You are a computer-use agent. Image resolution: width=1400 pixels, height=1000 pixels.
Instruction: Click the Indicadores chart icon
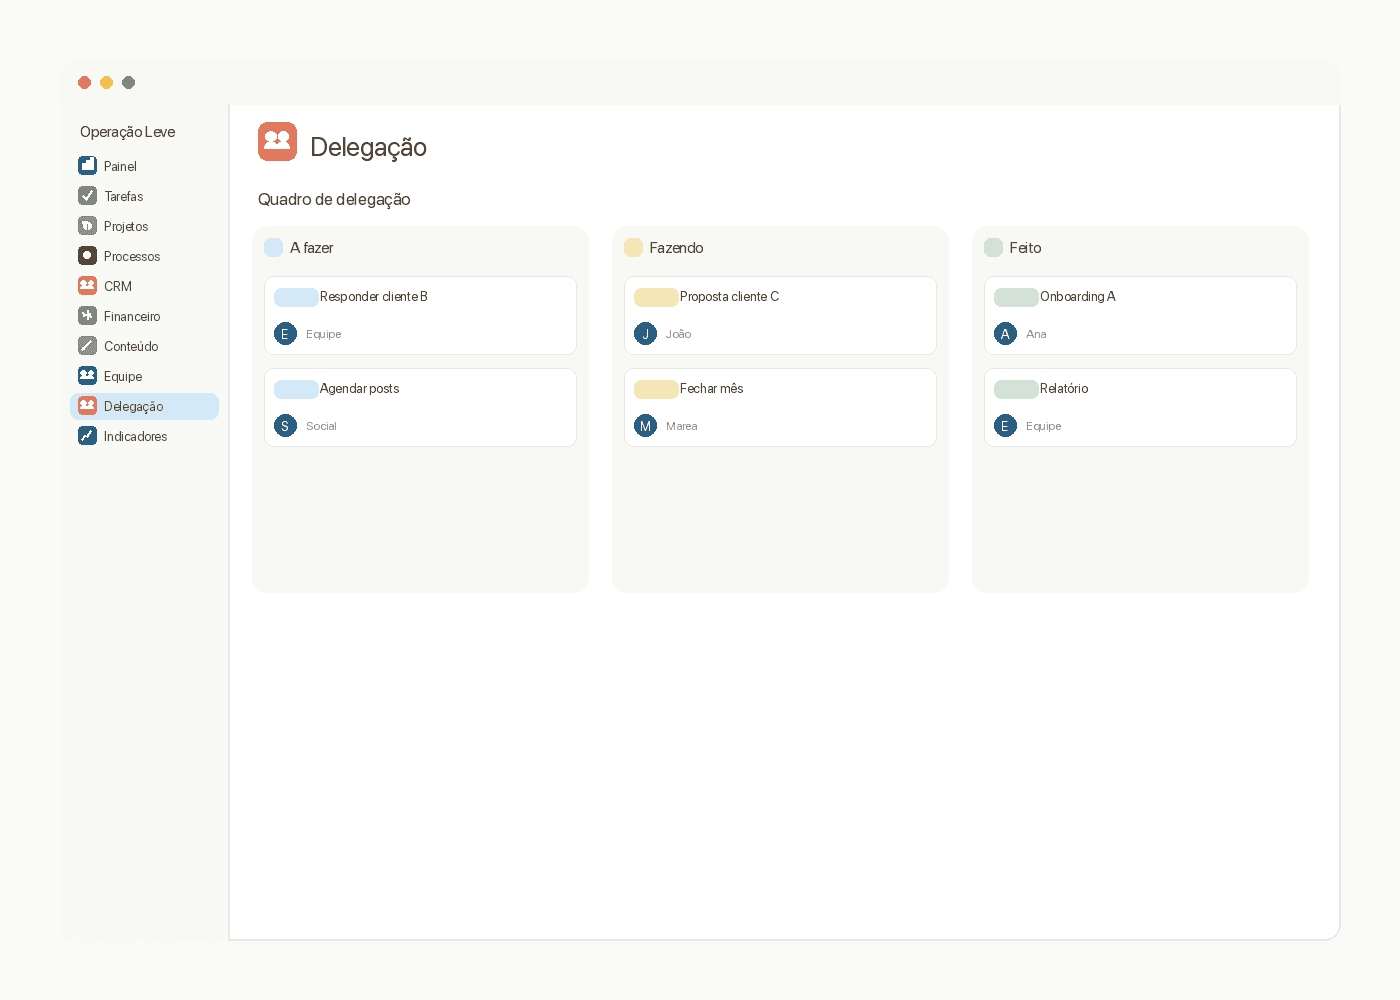pyautogui.click(x=88, y=436)
